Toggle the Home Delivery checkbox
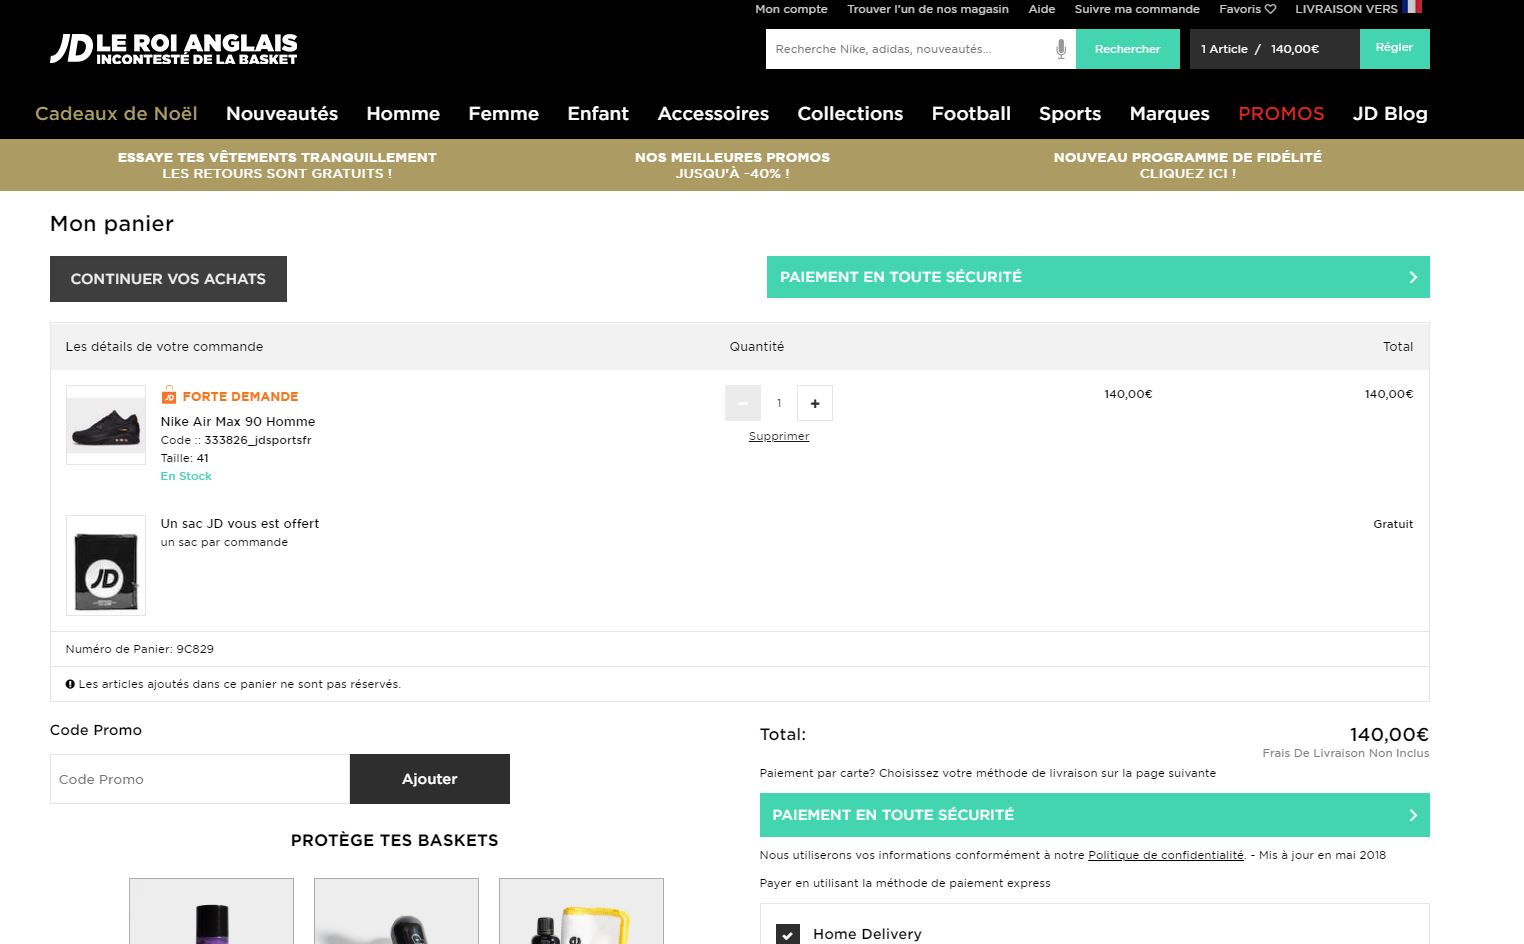The width and height of the screenshot is (1524, 944). 788,934
